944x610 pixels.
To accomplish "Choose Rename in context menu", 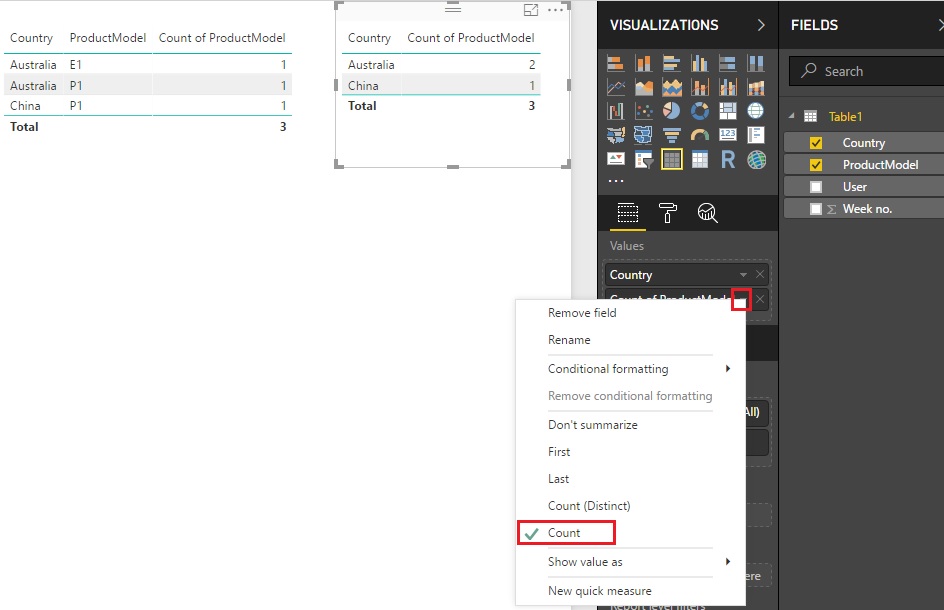I will click(x=630, y=340).
